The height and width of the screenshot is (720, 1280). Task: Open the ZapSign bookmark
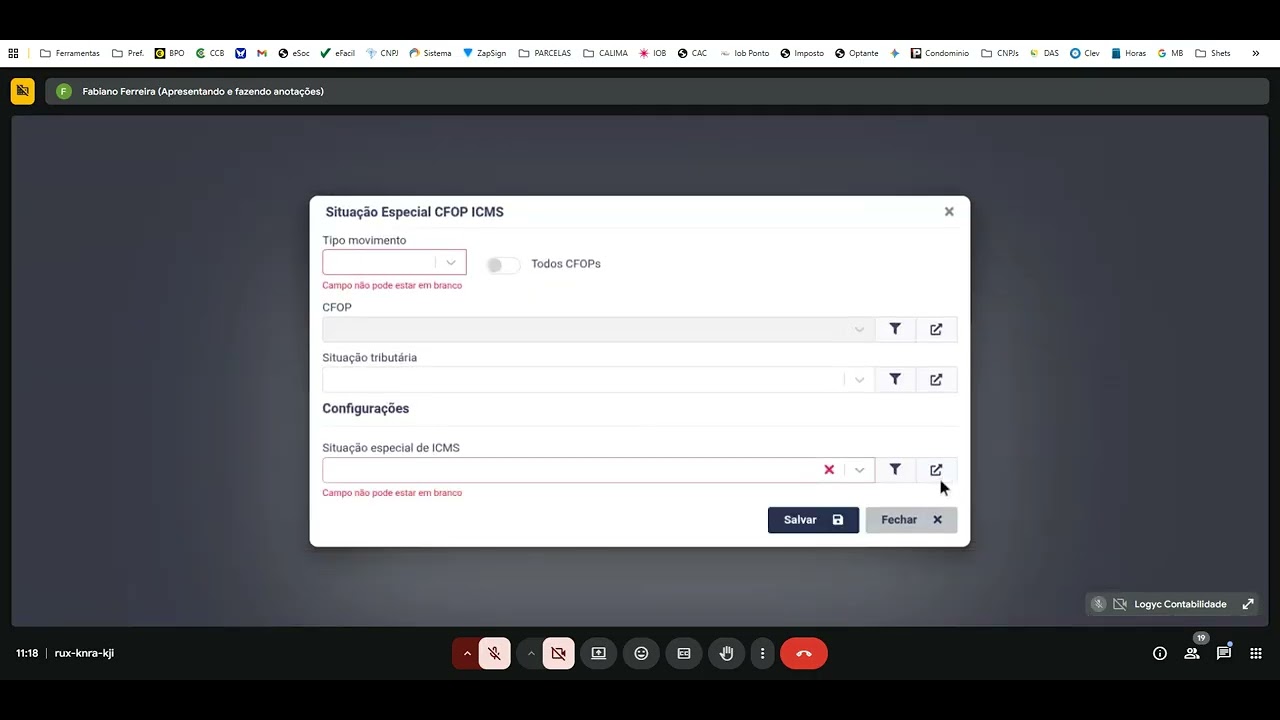pyautogui.click(x=485, y=53)
